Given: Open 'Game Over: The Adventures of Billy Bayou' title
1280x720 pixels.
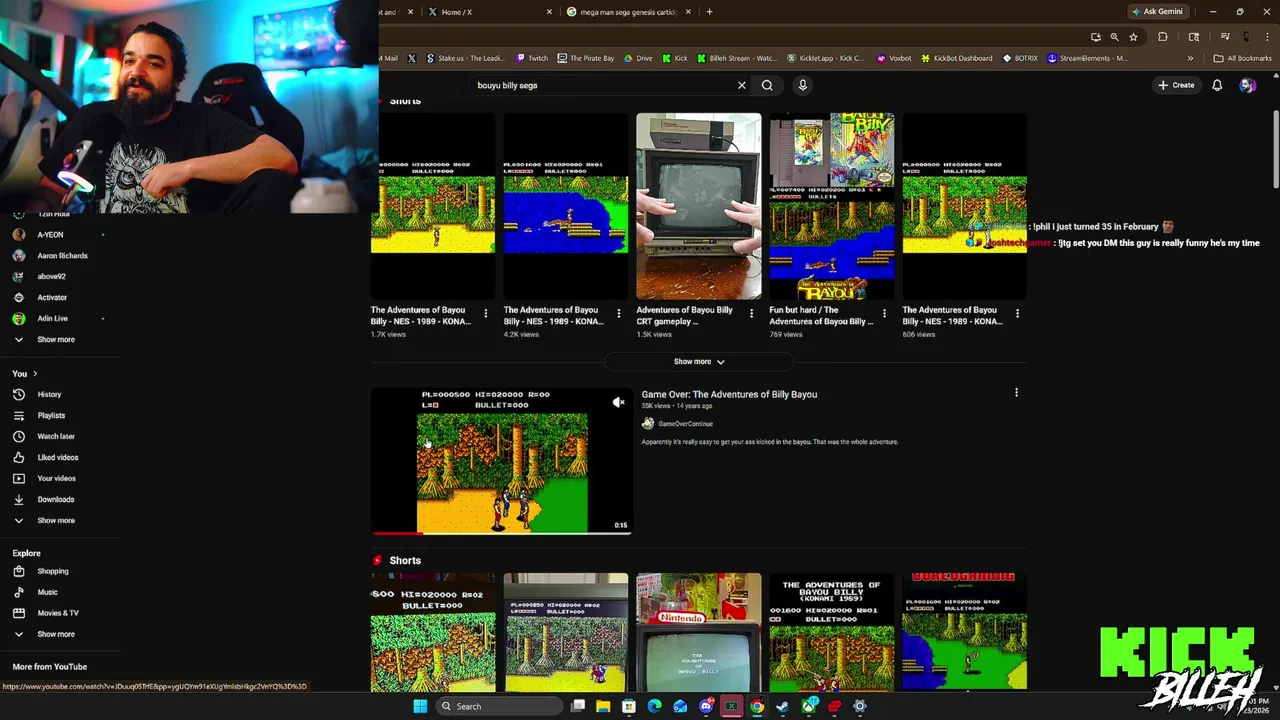Looking at the screenshot, I should (729, 394).
